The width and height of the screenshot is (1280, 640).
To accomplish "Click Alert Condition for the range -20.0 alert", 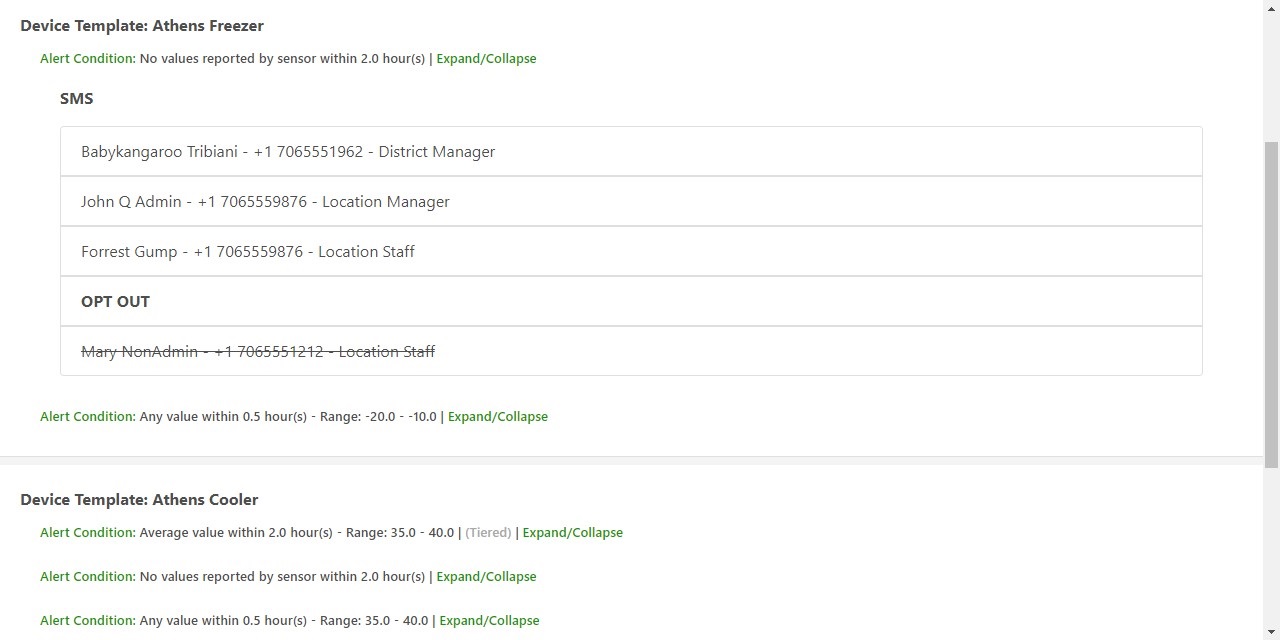I will (87, 416).
